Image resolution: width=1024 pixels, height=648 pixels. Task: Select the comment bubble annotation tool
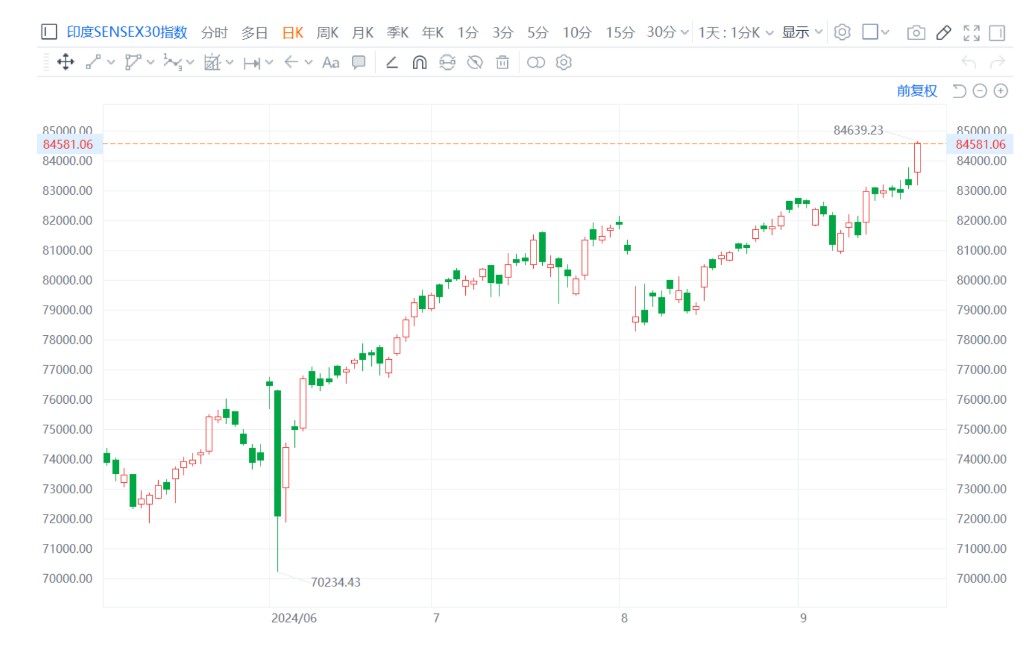click(359, 62)
